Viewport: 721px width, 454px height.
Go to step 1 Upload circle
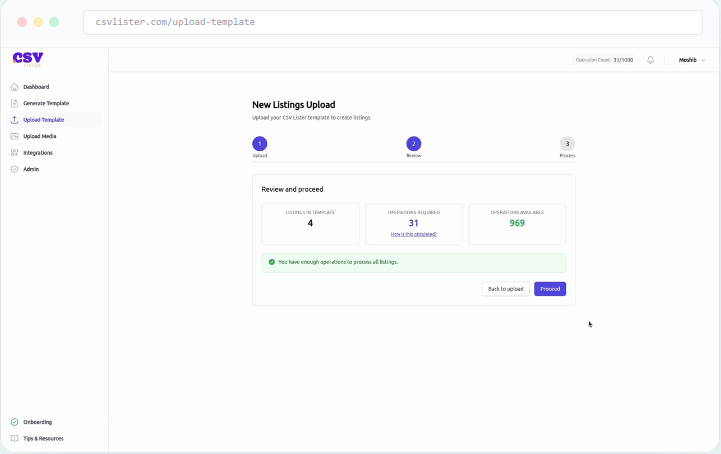coord(260,144)
